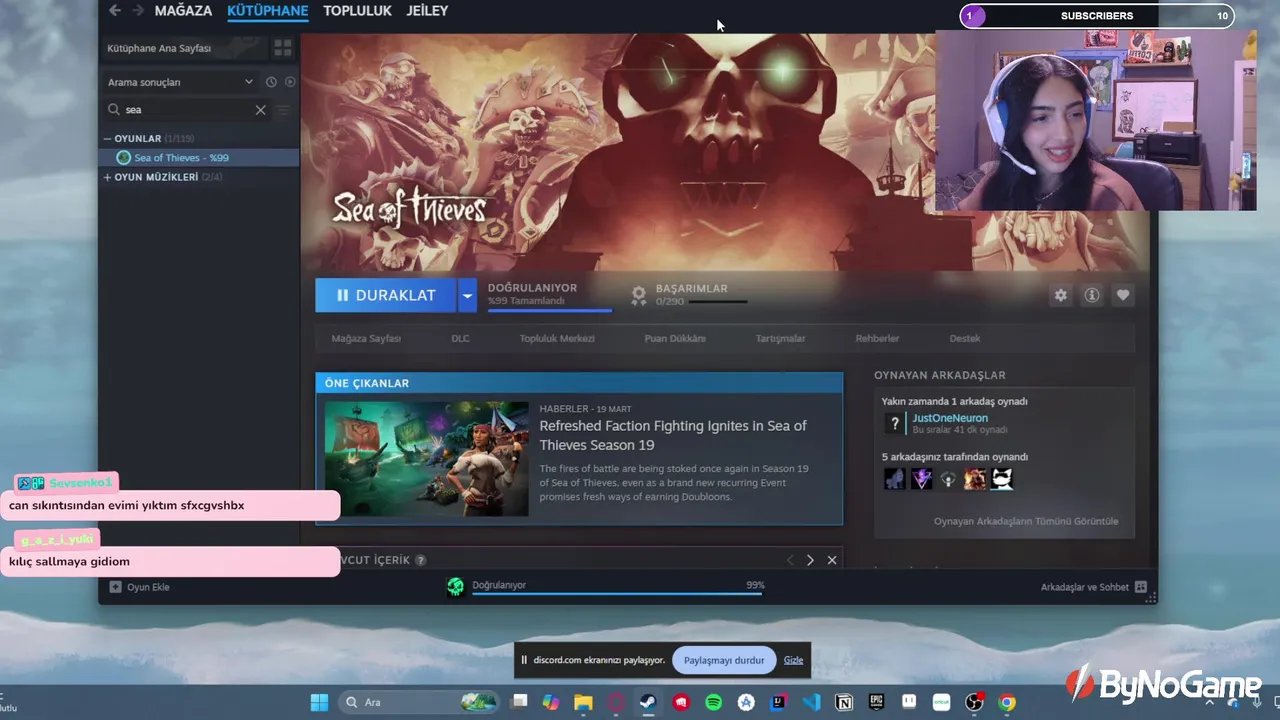
Task: Expand the OYUN MÜZİKLERİ category
Action: (108, 177)
